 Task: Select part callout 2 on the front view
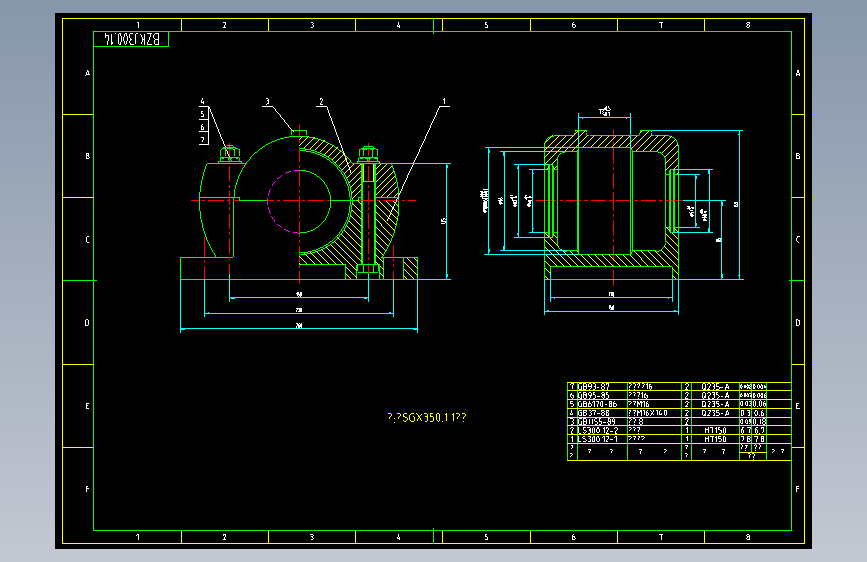[321, 102]
